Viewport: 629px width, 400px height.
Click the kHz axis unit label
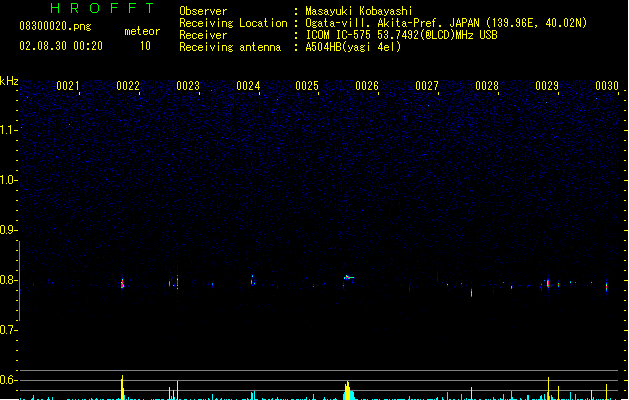pyautogui.click(x=9, y=81)
